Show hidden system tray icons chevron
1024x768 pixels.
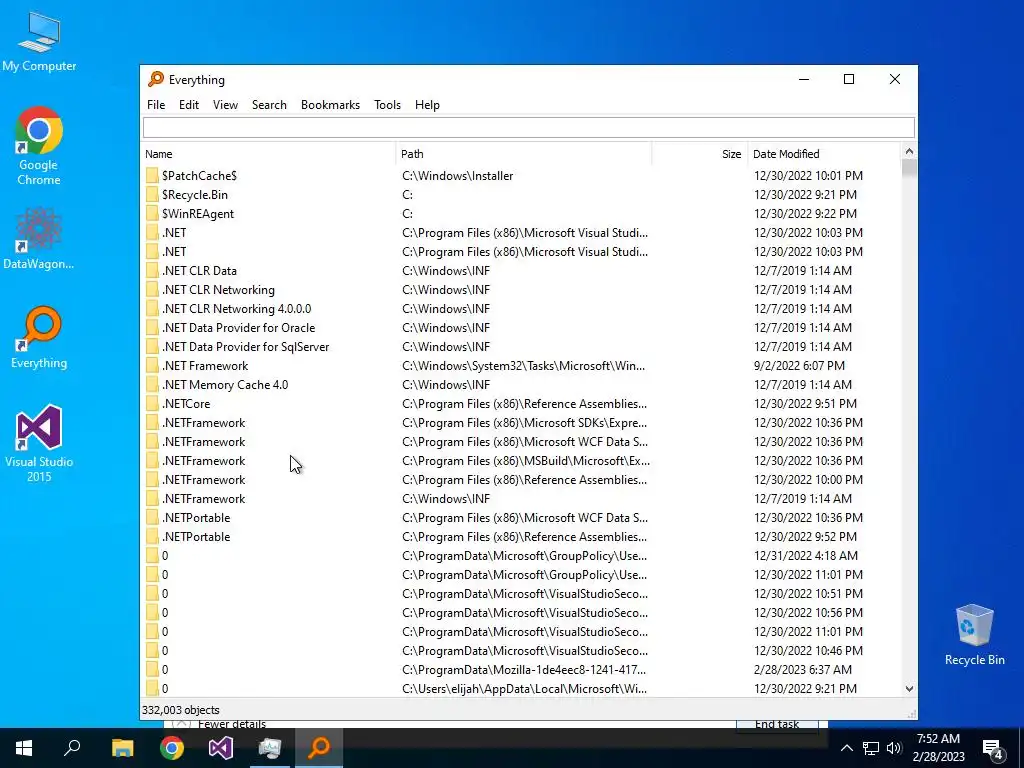pyautogui.click(x=846, y=748)
